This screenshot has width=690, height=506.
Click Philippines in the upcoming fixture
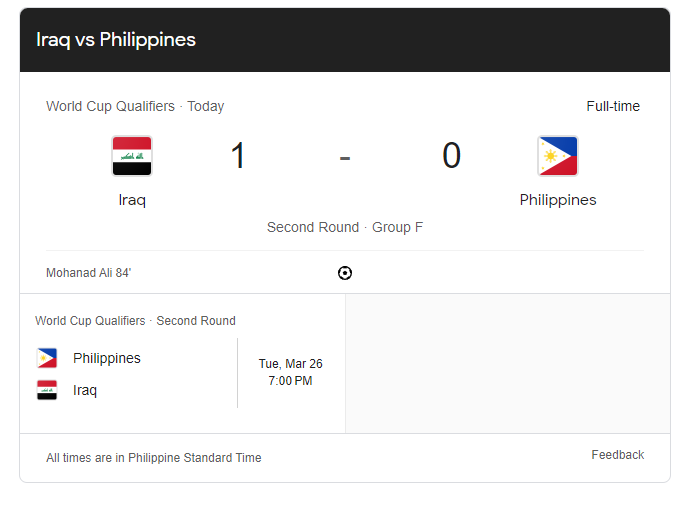pyautogui.click(x=107, y=358)
